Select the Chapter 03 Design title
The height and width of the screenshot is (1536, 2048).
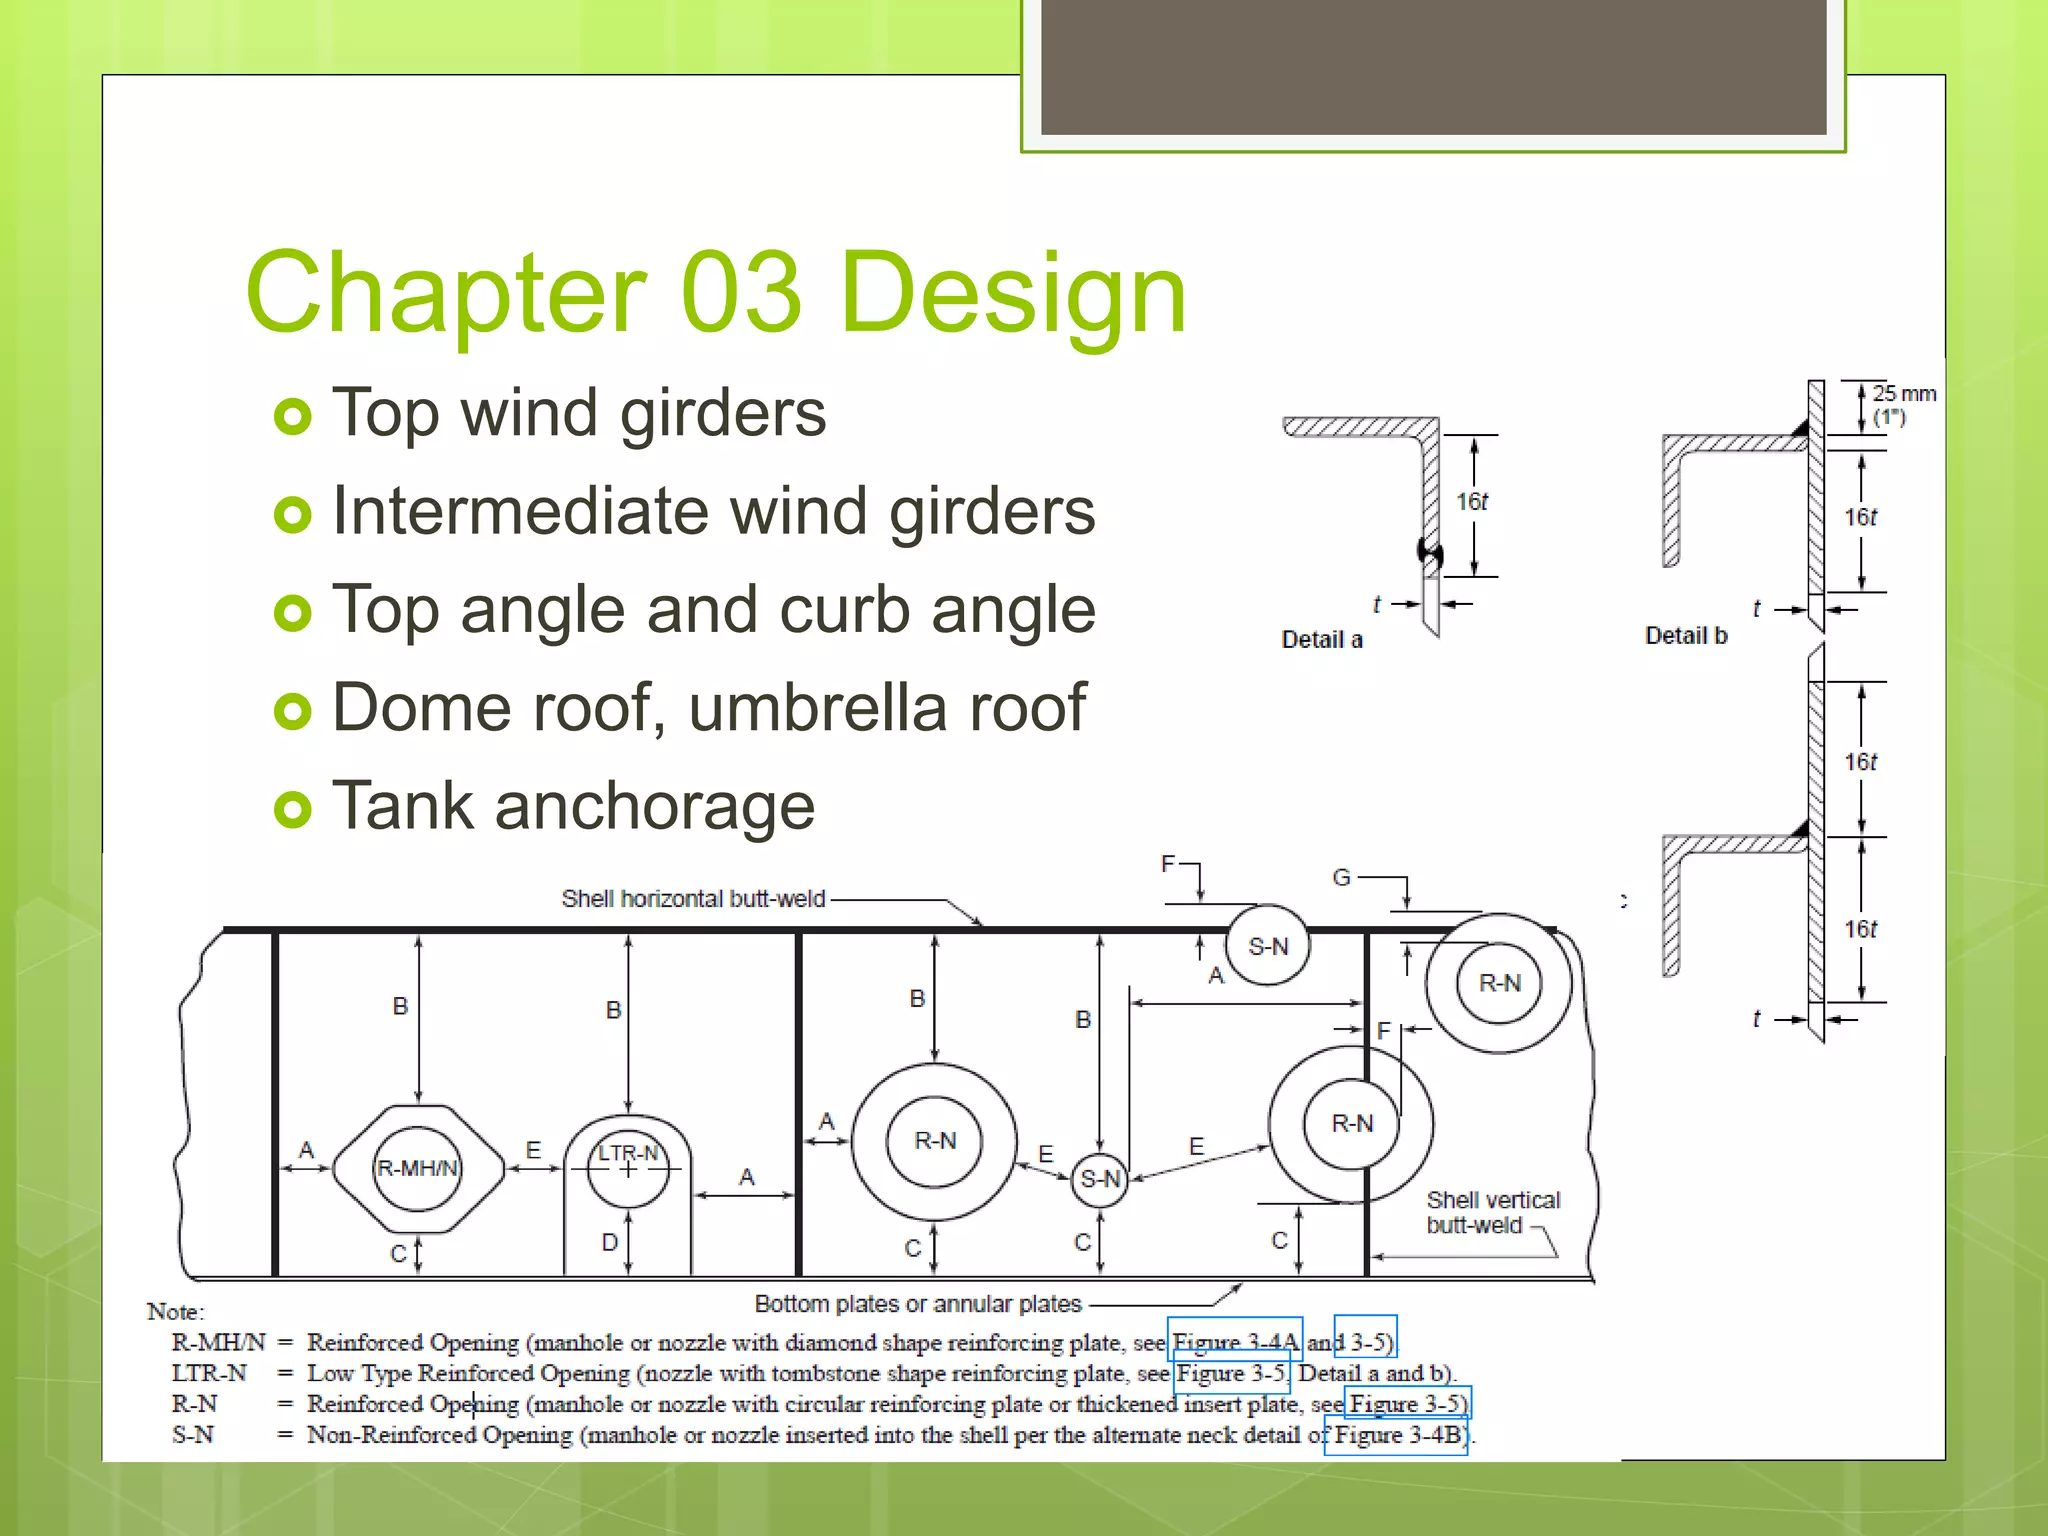pos(716,292)
